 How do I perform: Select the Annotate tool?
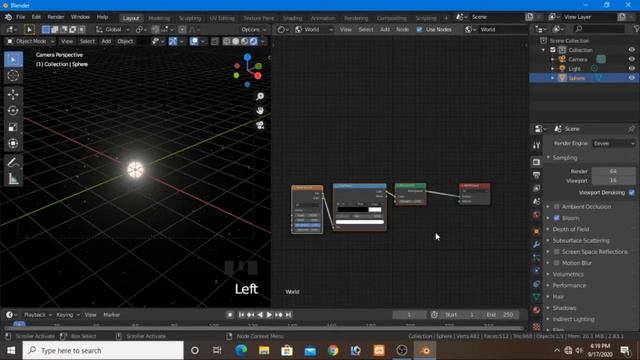coord(13,162)
